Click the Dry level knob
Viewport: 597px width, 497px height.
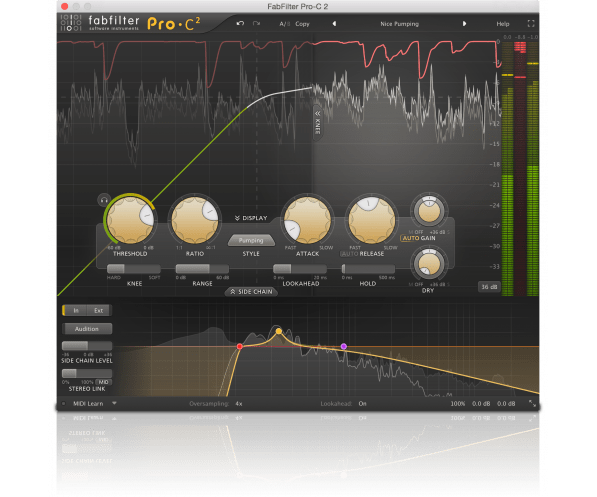pos(429,264)
